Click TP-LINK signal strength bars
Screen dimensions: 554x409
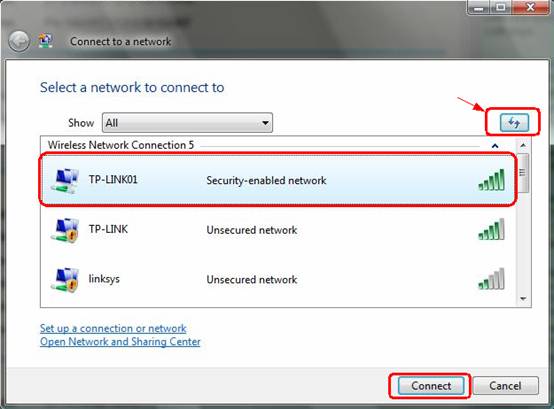pos(491,229)
